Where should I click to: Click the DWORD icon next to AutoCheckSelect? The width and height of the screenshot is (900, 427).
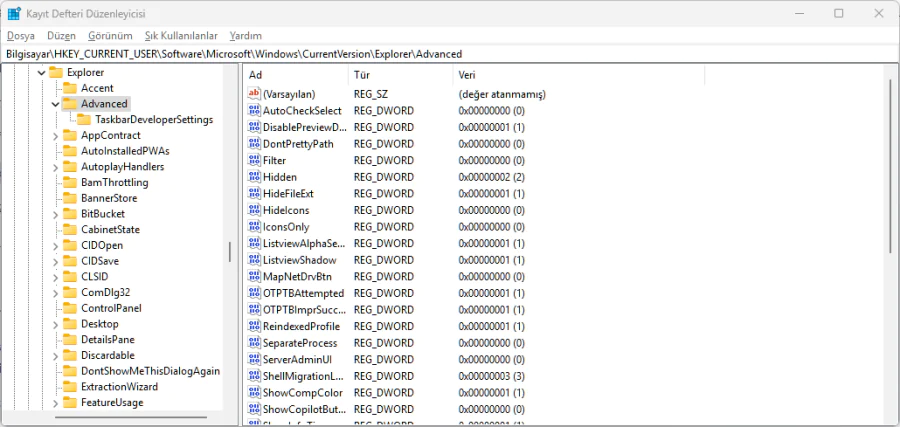point(253,111)
